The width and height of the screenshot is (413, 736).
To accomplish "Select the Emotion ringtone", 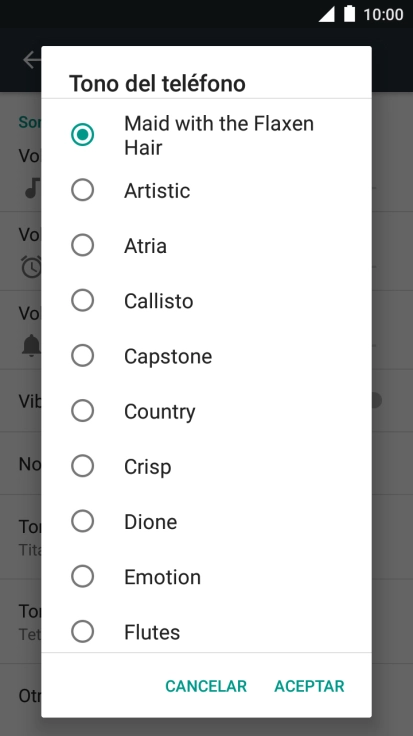I will 83,576.
